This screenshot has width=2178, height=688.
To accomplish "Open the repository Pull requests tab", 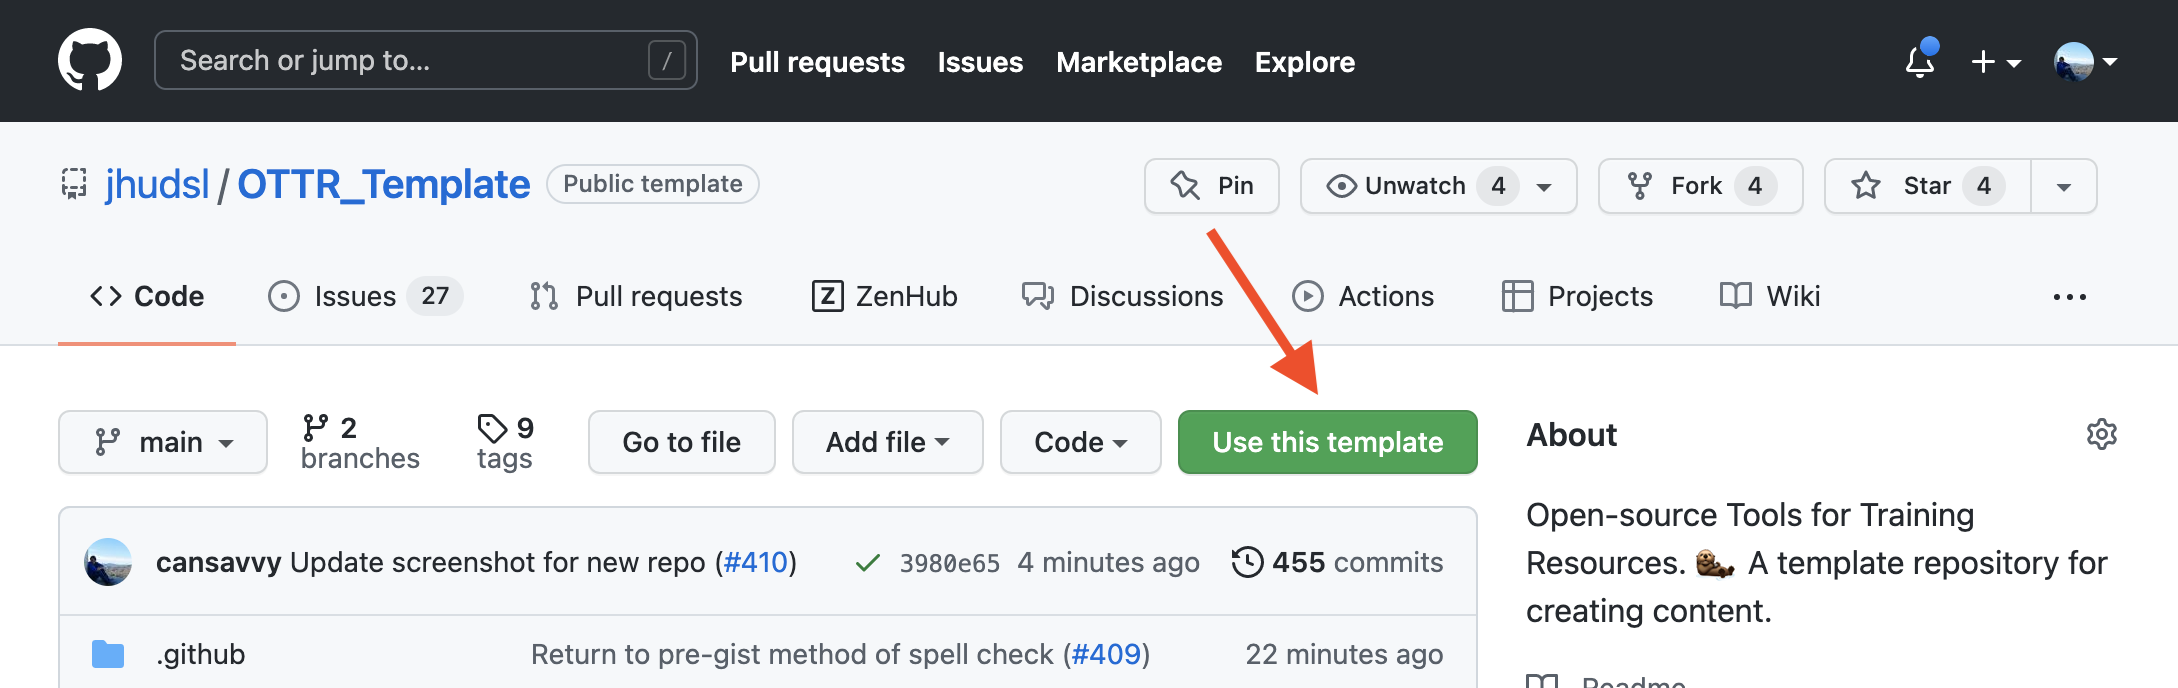I will click(636, 296).
